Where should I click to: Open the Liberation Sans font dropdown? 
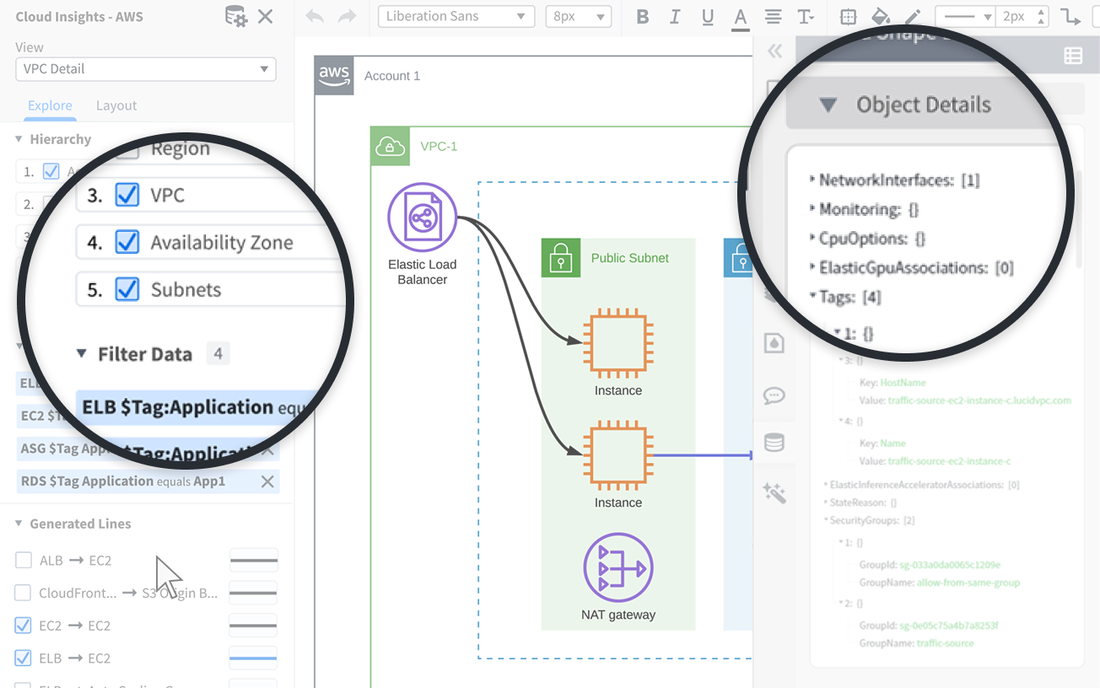[456, 16]
